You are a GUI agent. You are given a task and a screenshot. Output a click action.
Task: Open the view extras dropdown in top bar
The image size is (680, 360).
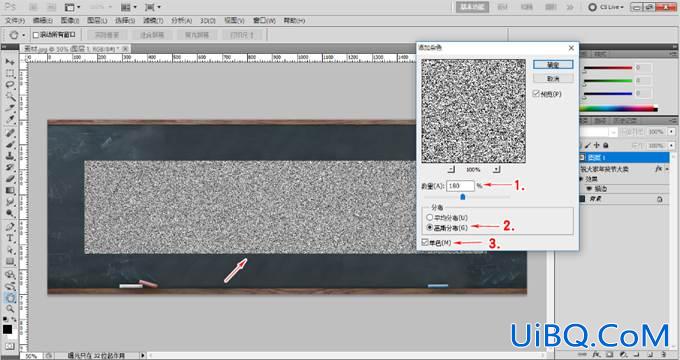[x=72, y=7]
